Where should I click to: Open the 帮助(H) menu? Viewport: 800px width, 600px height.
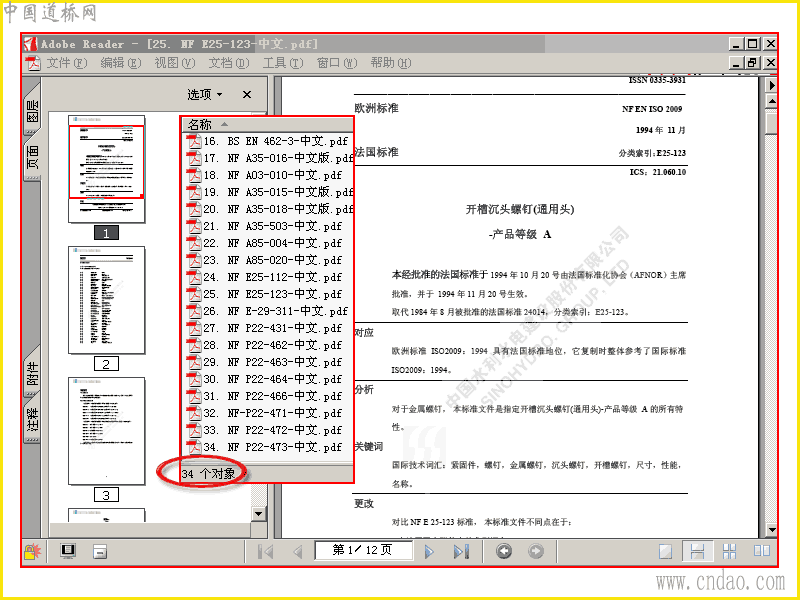(391, 63)
